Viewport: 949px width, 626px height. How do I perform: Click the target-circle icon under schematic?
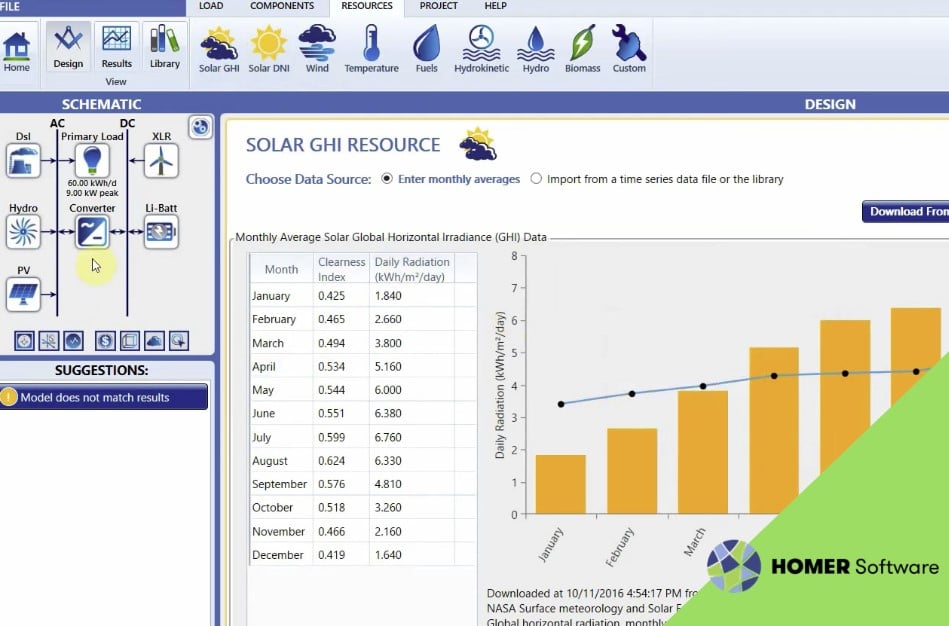[24, 341]
